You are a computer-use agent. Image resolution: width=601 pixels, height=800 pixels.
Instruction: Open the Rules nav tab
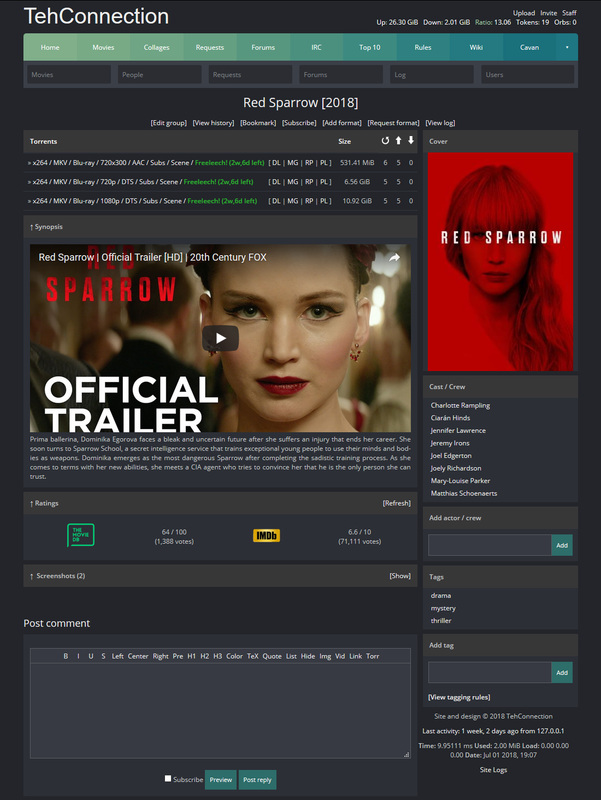pos(423,47)
